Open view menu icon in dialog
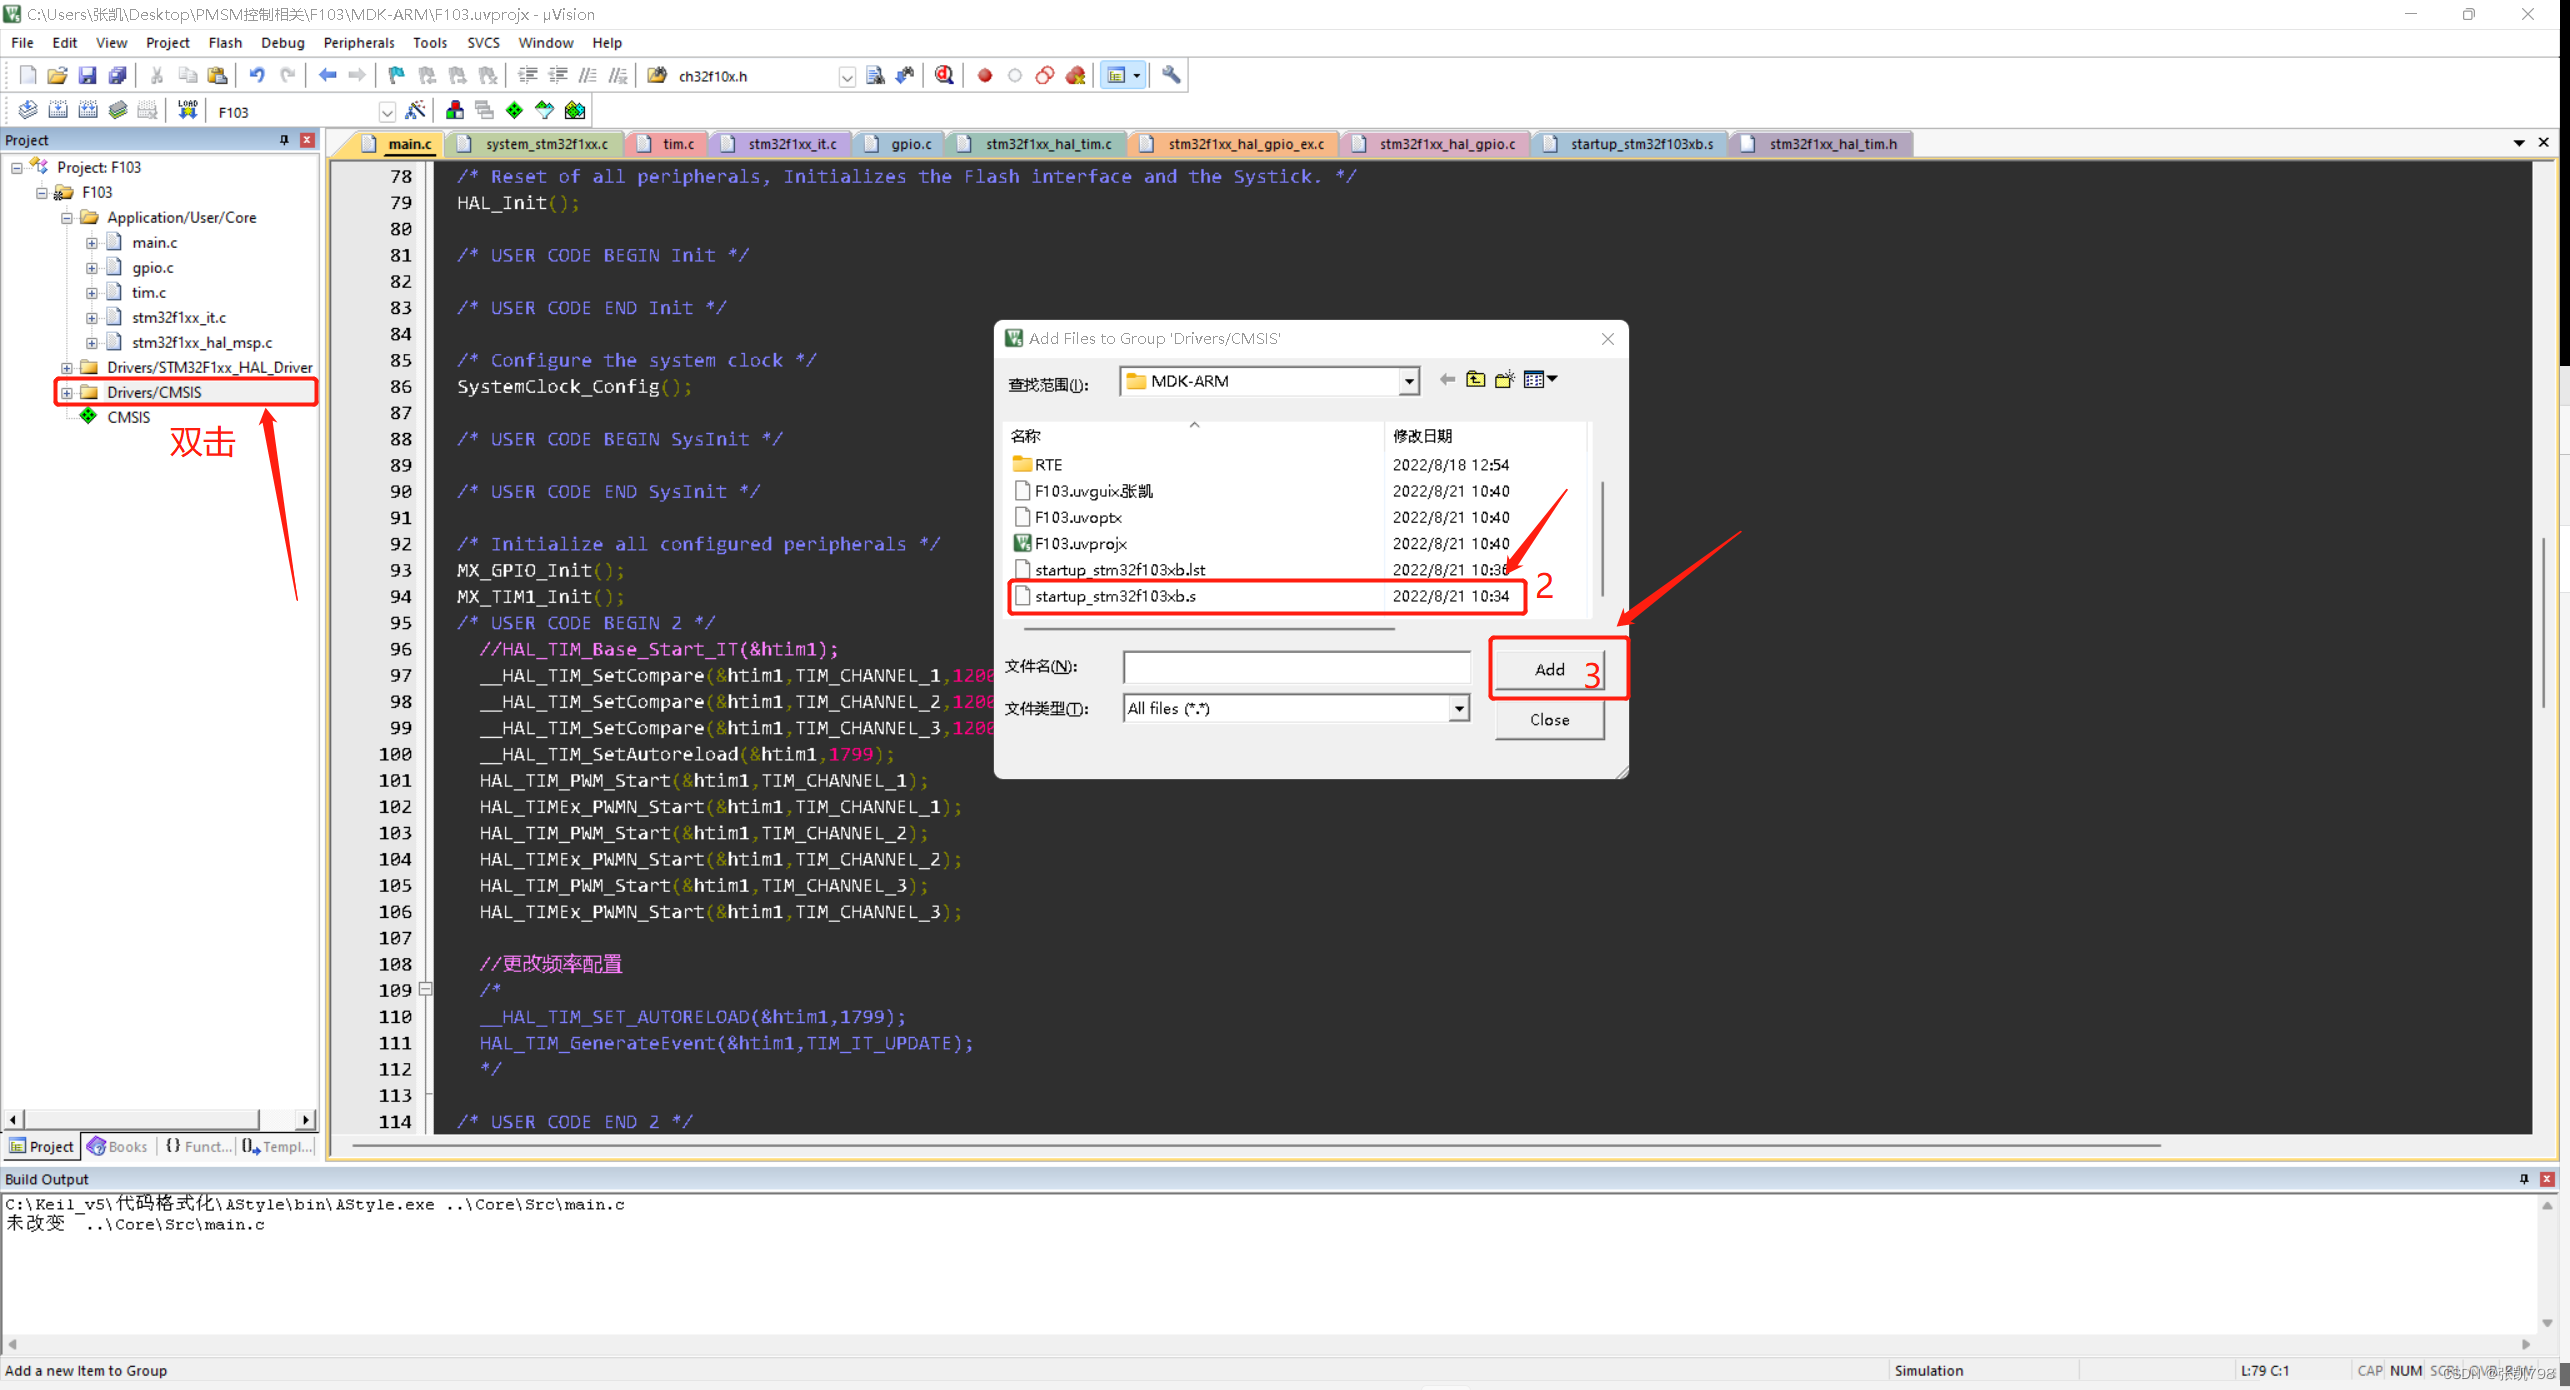 pos(1540,379)
